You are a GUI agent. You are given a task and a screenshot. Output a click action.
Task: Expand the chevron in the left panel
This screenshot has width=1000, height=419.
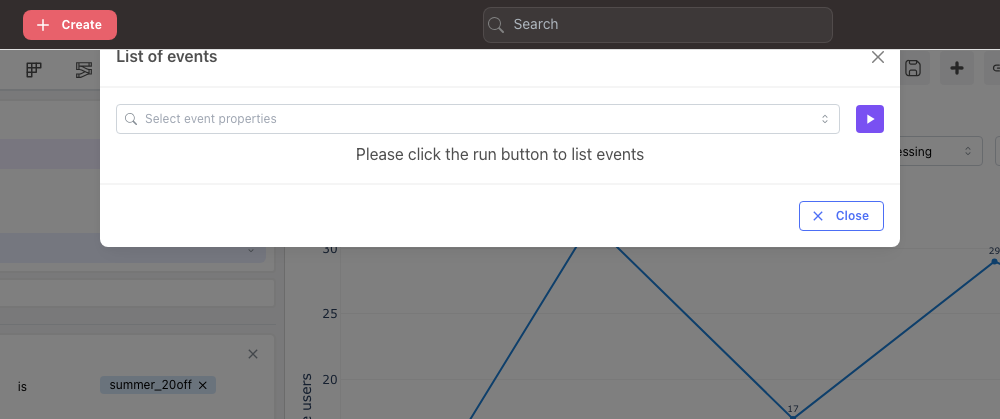[x=251, y=251]
